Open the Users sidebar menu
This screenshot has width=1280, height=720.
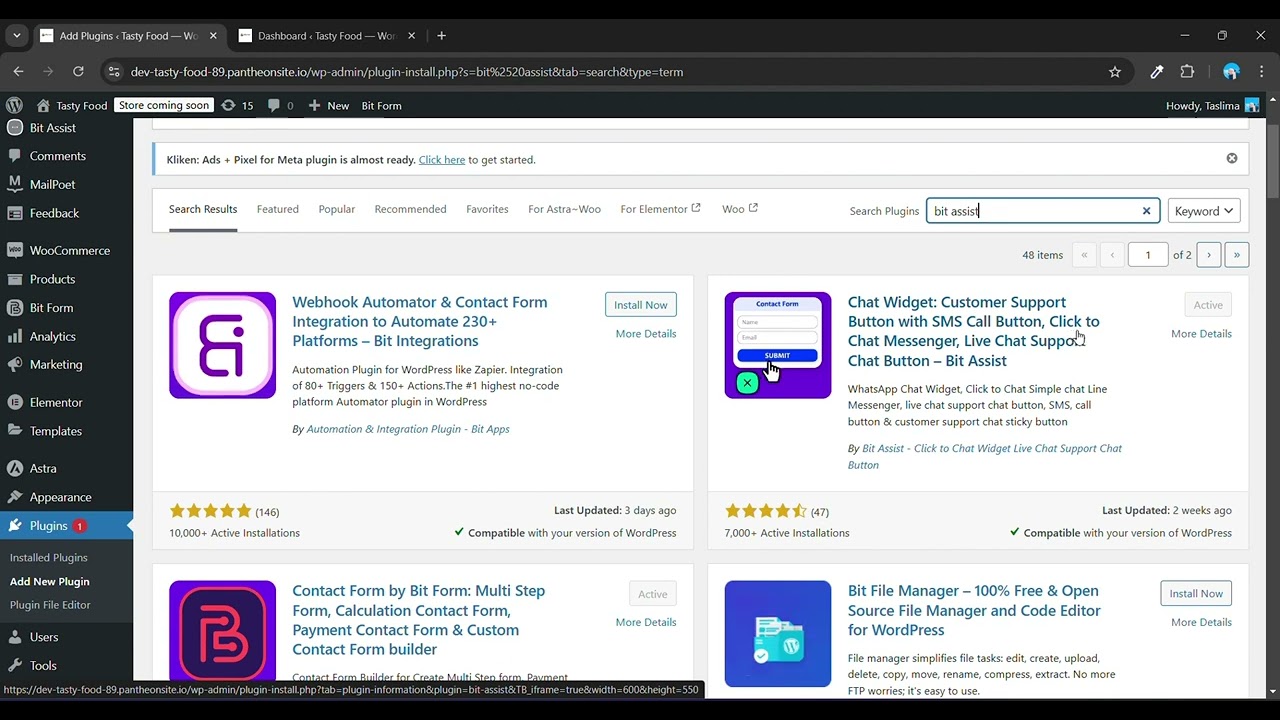coord(66,637)
